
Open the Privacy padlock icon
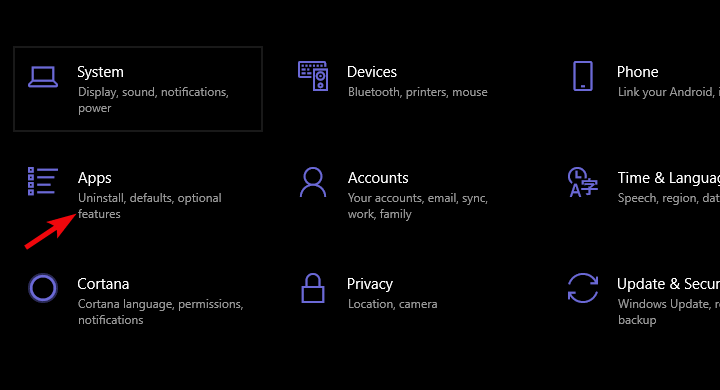(313, 288)
